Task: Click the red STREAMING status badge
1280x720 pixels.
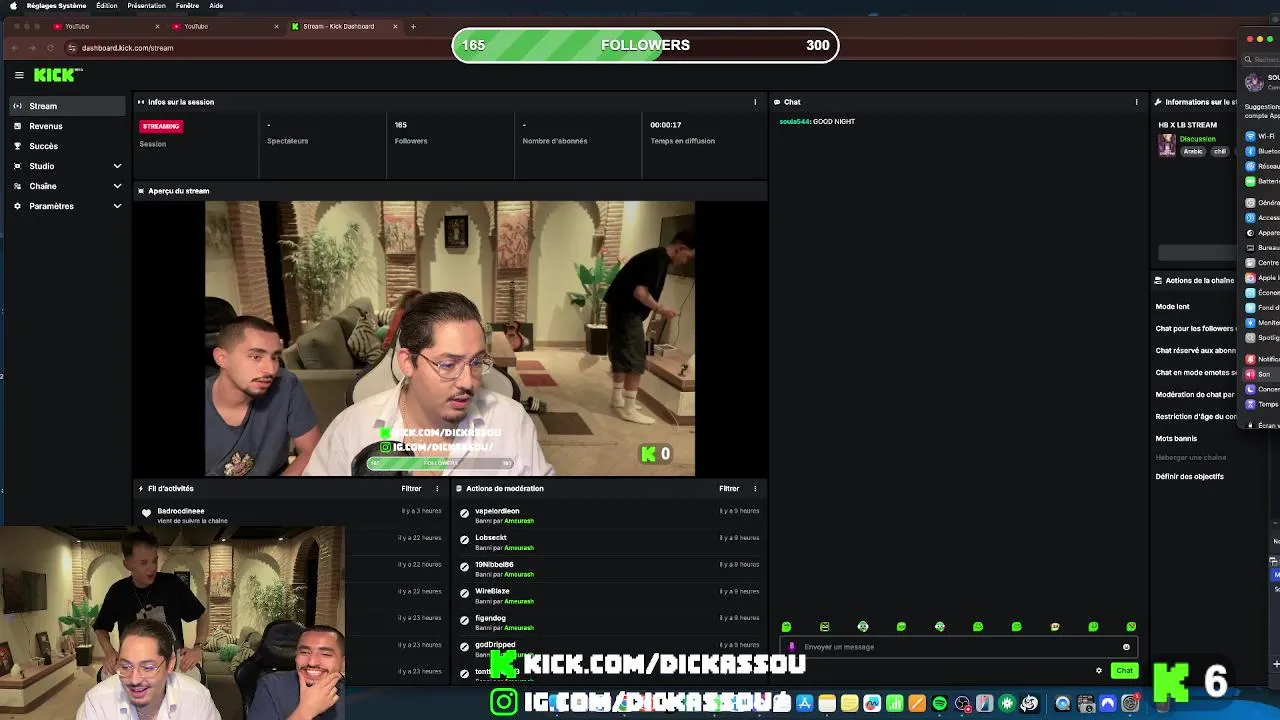Action: [161, 126]
